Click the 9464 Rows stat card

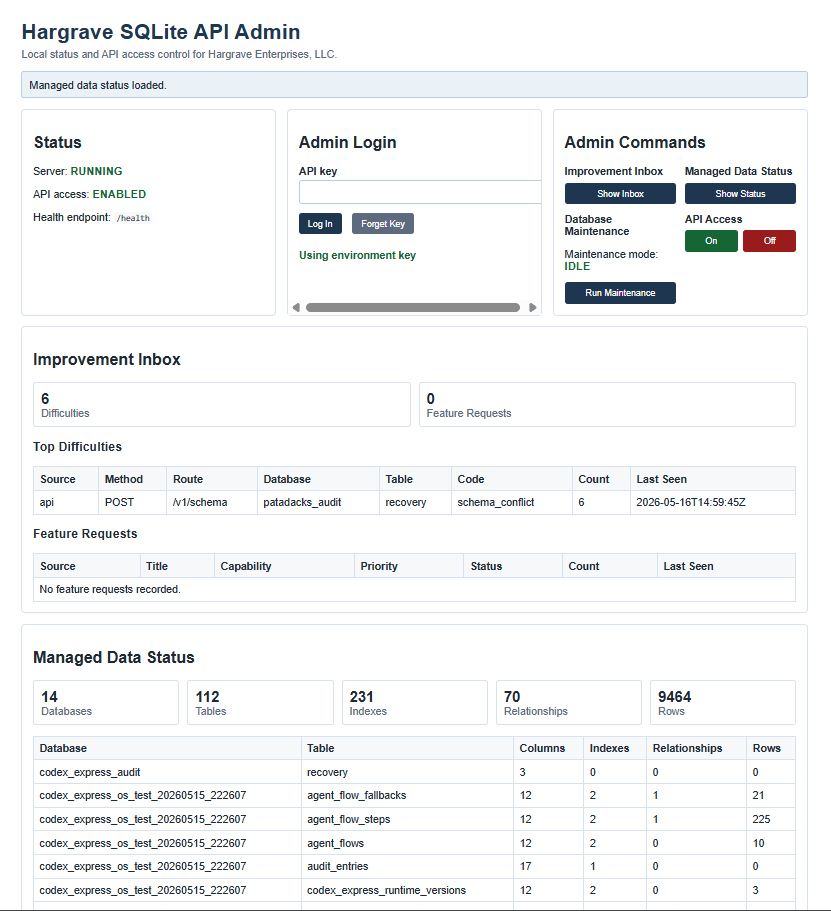[723, 702]
